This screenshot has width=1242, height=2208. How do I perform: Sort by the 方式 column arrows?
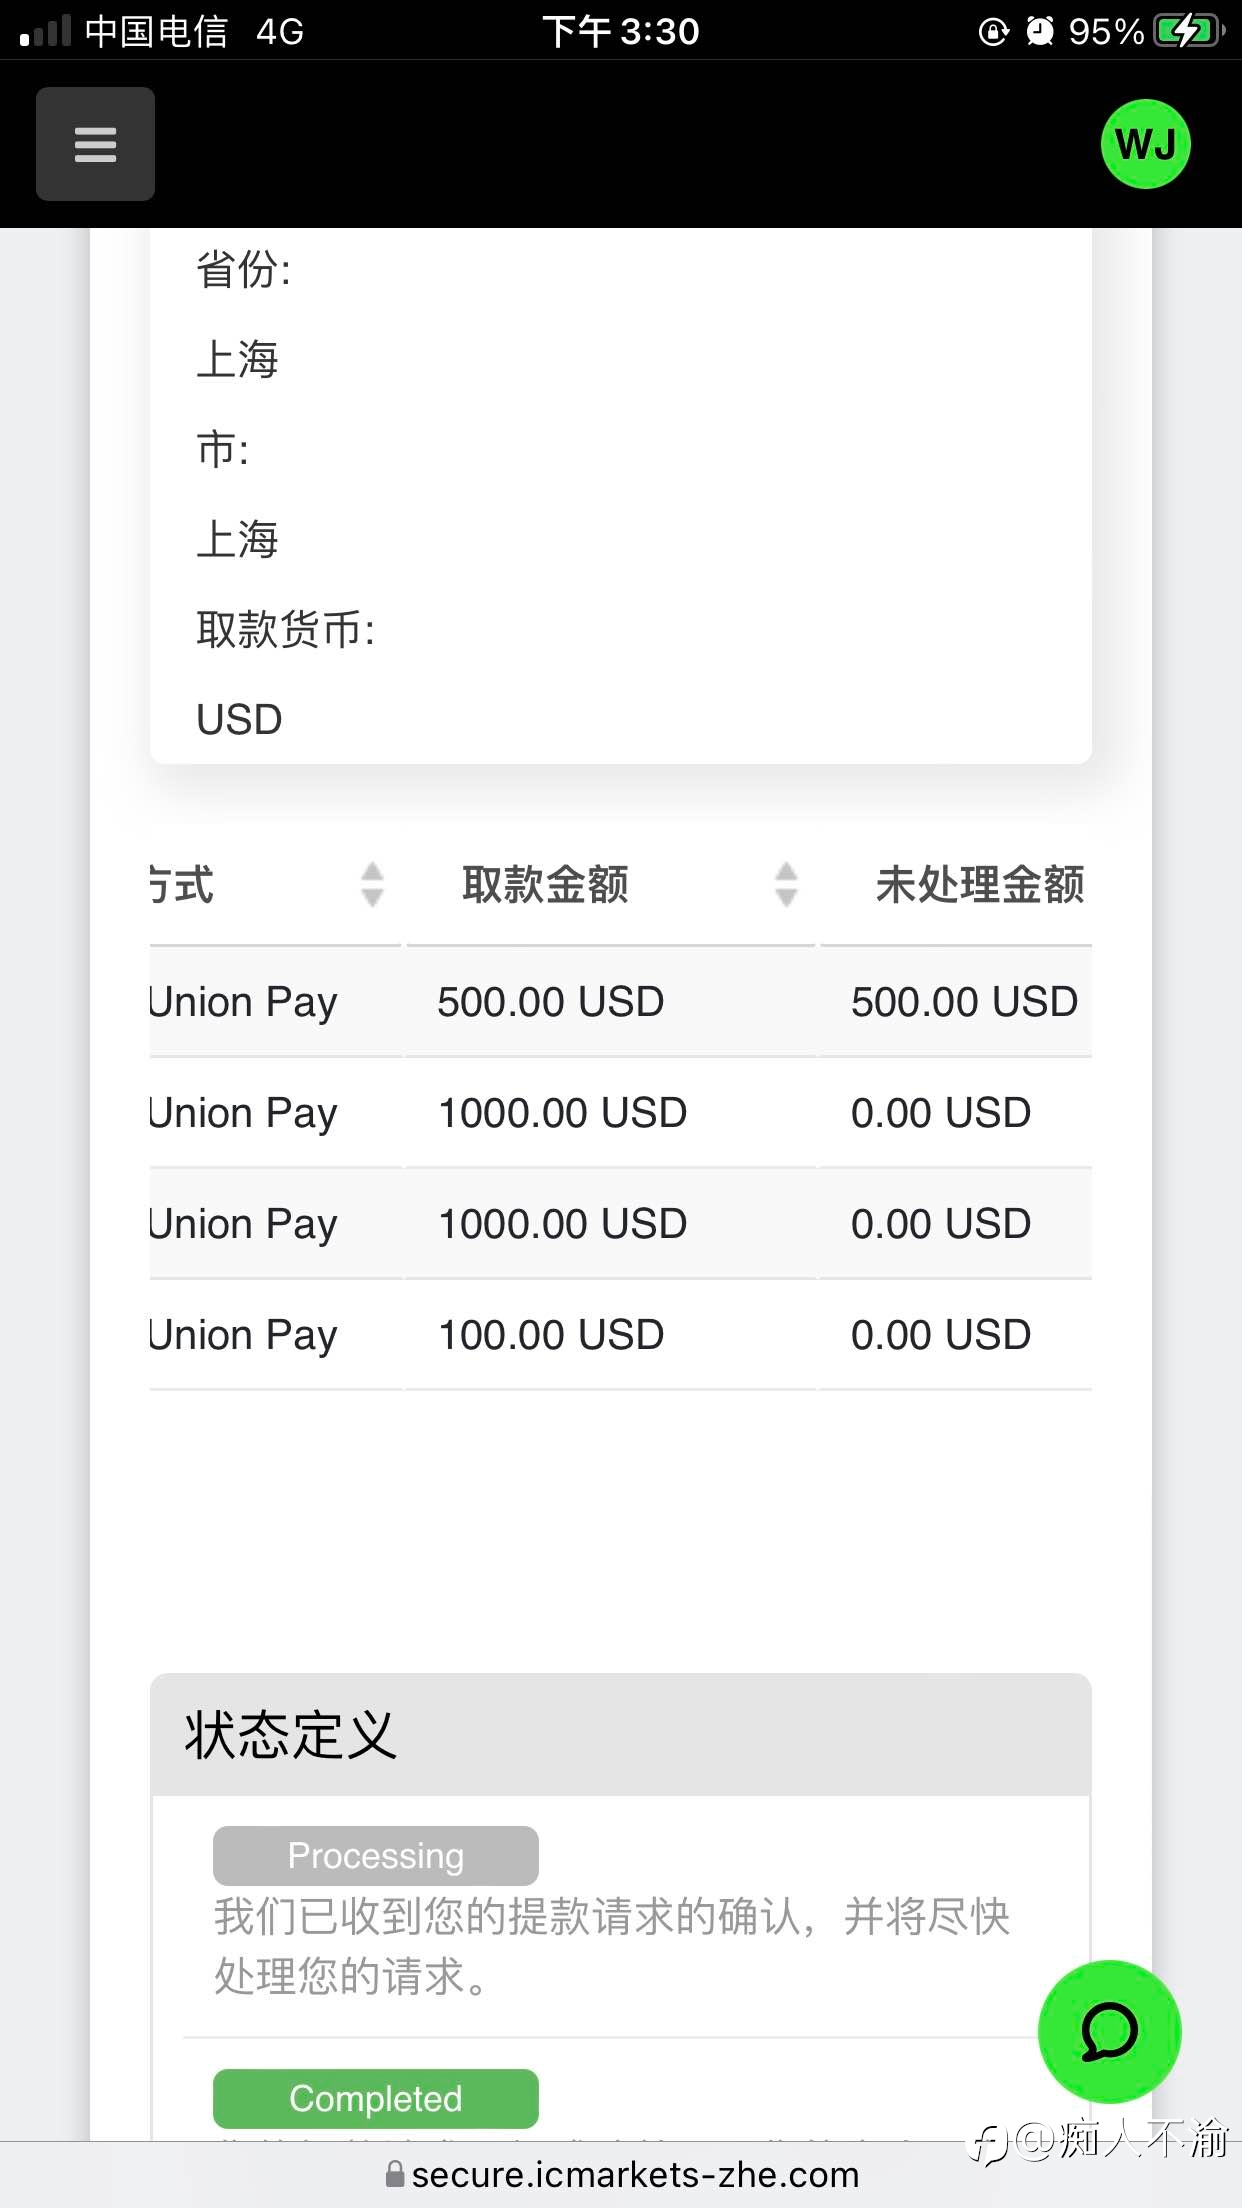coord(372,884)
